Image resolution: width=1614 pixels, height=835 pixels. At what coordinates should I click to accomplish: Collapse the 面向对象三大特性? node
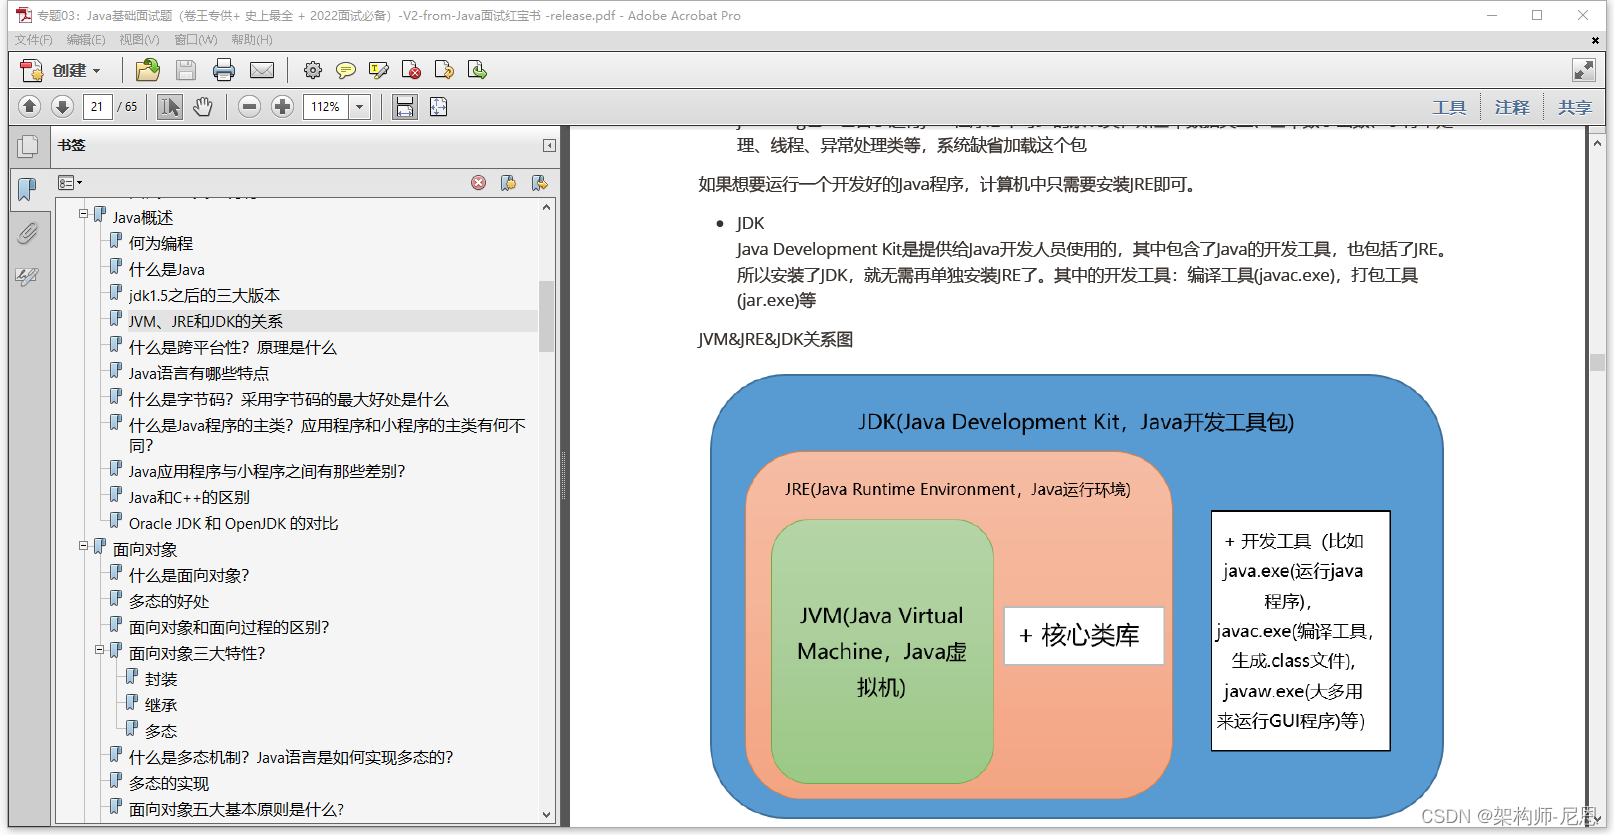coord(100,650)
